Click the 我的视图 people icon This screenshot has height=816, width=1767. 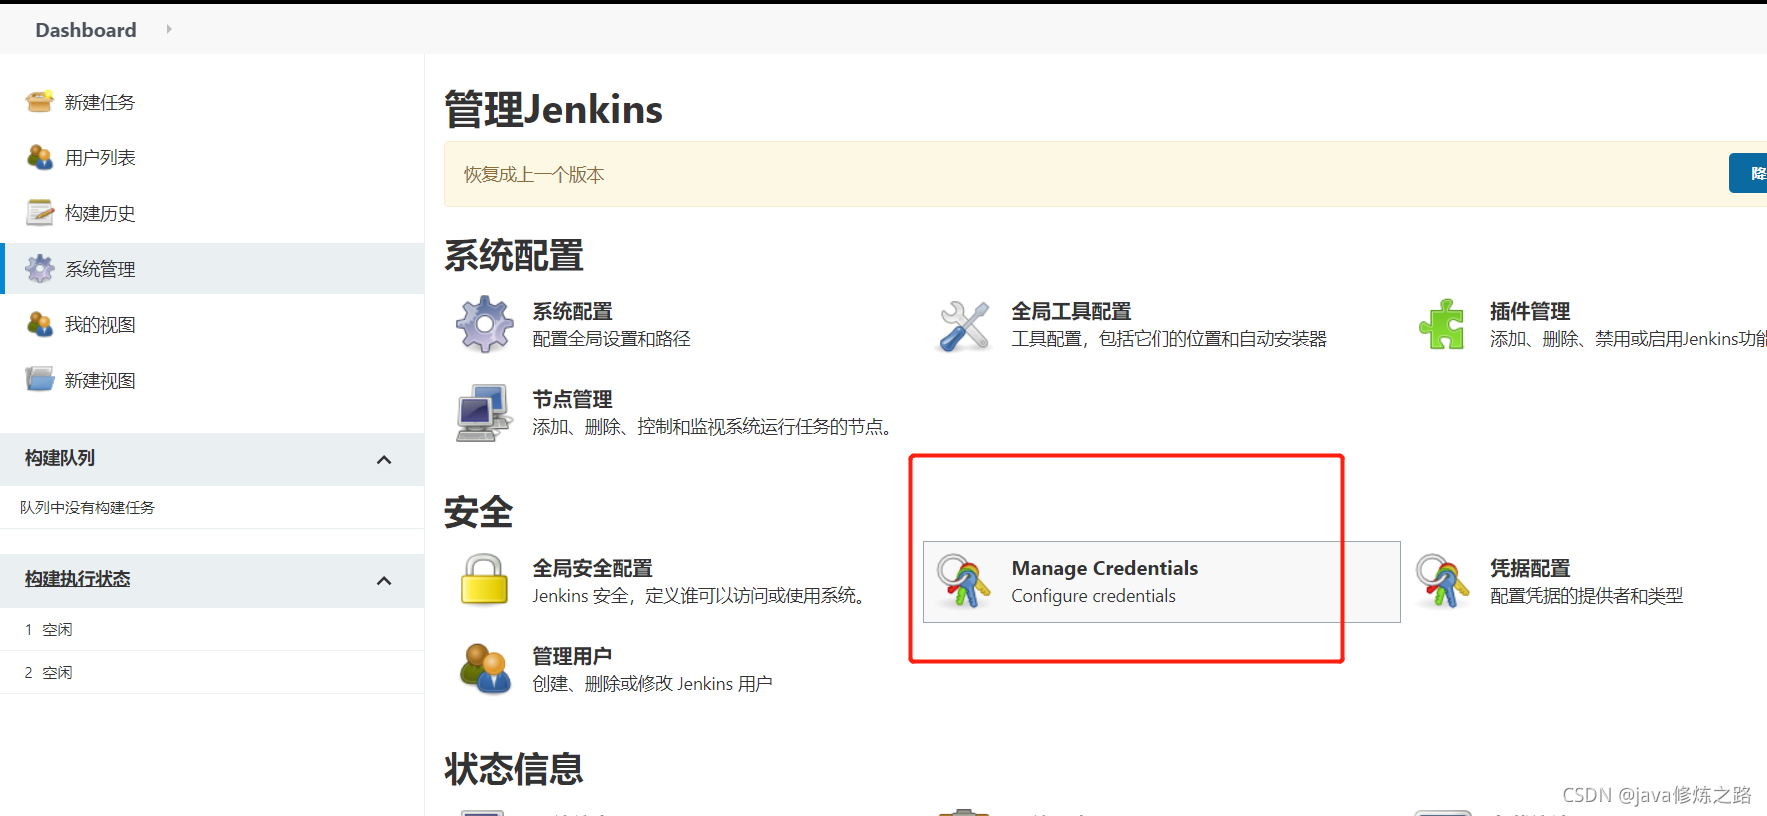click(x=40, y=325)
